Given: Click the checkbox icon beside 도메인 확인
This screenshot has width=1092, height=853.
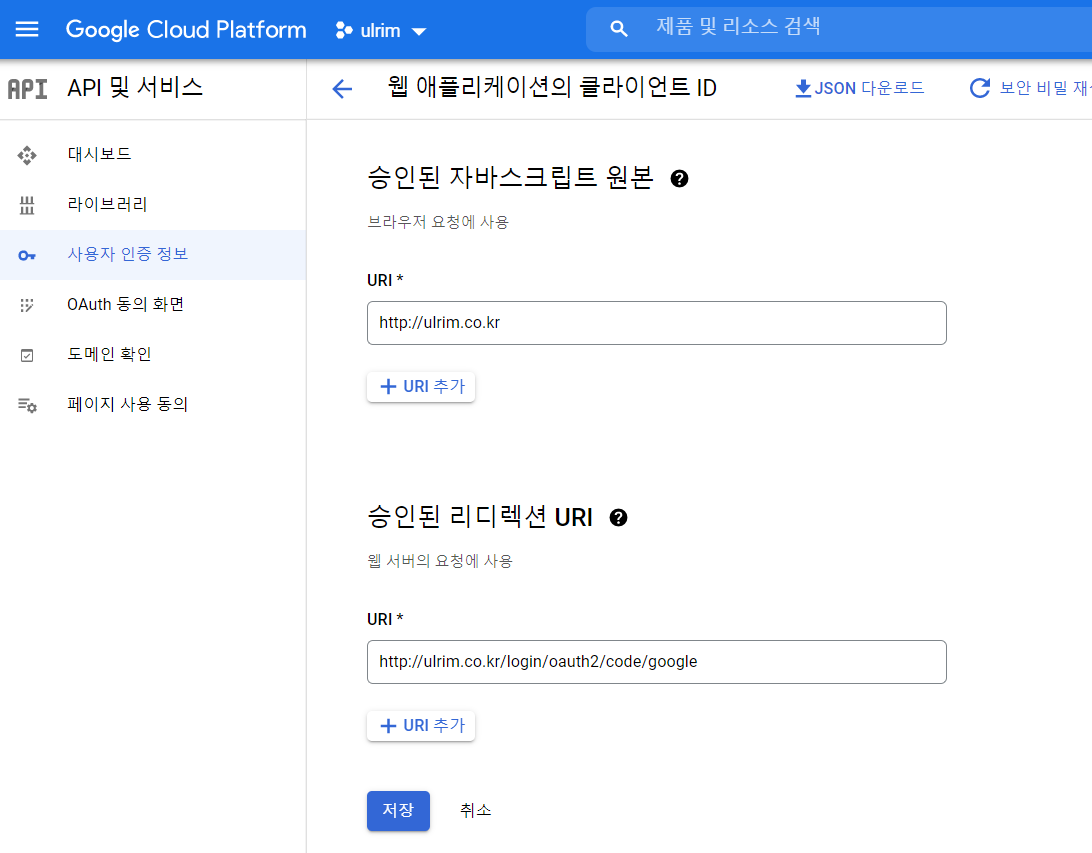Looking at the screenshot, I should pyautogui.click(x=26, y=356).
